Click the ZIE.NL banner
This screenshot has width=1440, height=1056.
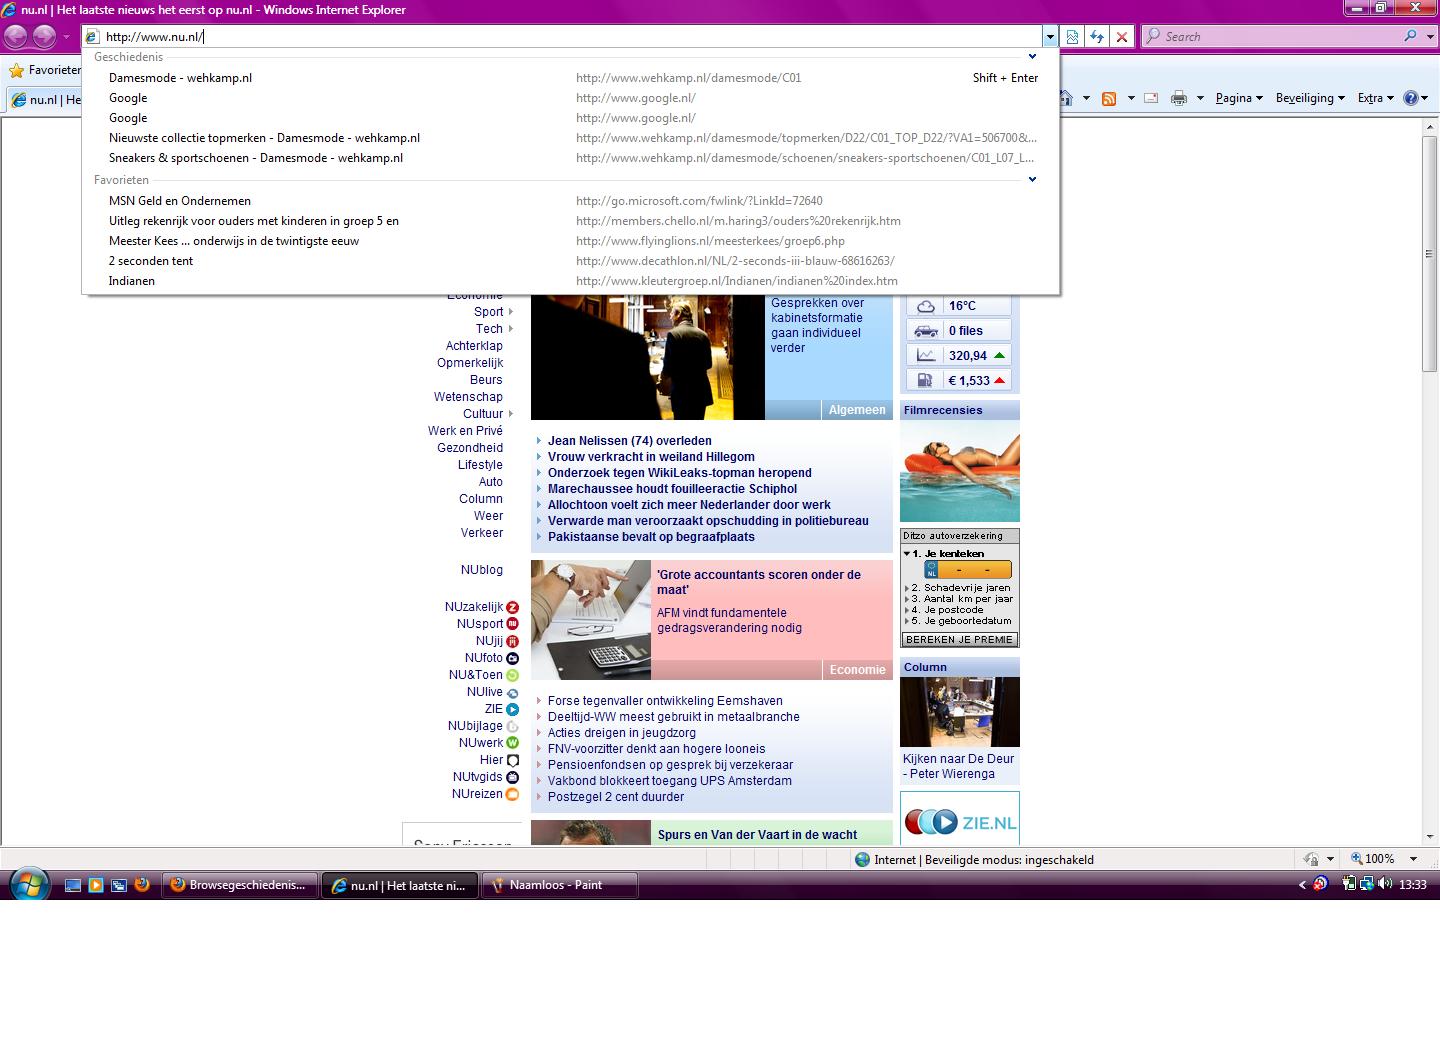(960, 820)
